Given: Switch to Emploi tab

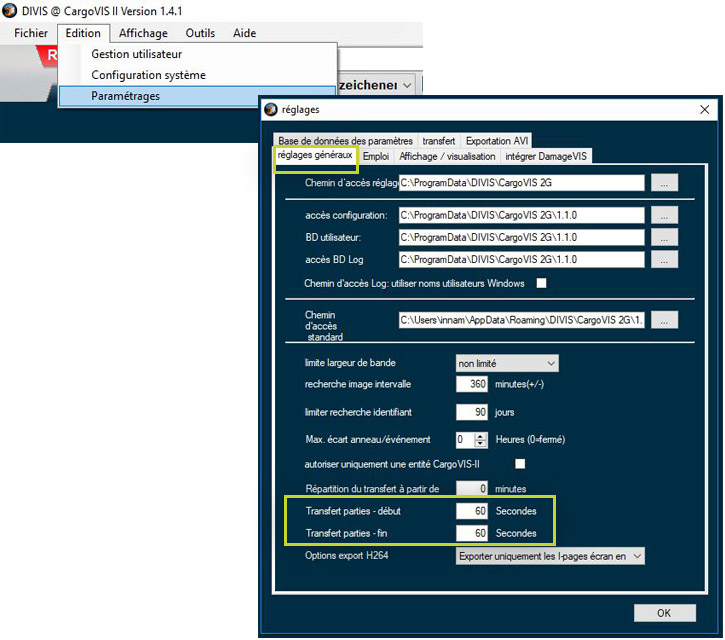Looking at the screenshot, I should pos(375,156).
